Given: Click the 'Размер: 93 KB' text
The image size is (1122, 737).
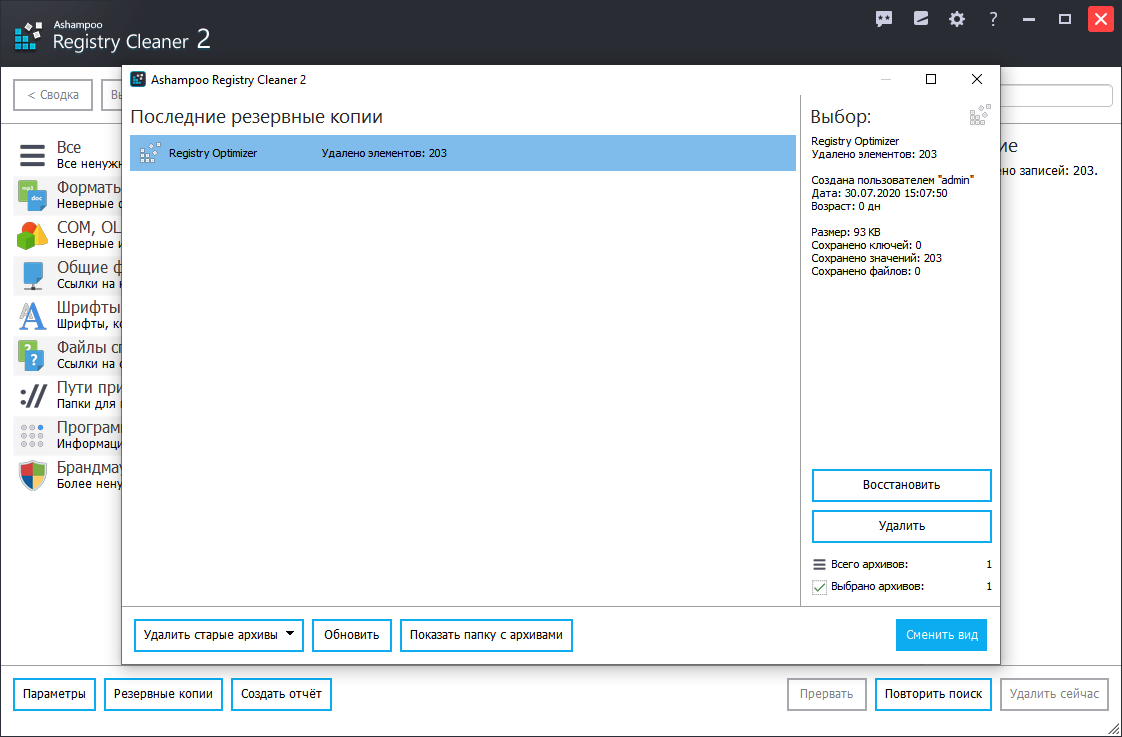Looking at the screenshot, I should click(846, 233).
